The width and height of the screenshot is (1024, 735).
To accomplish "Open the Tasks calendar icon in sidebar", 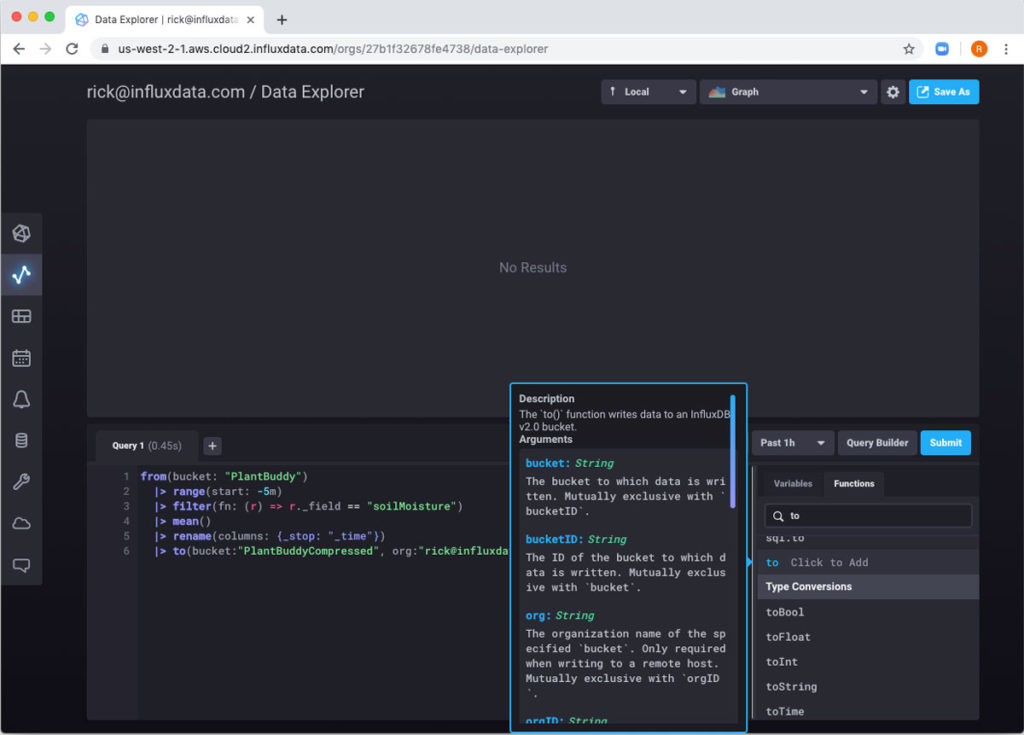I will tap(21, 358).
